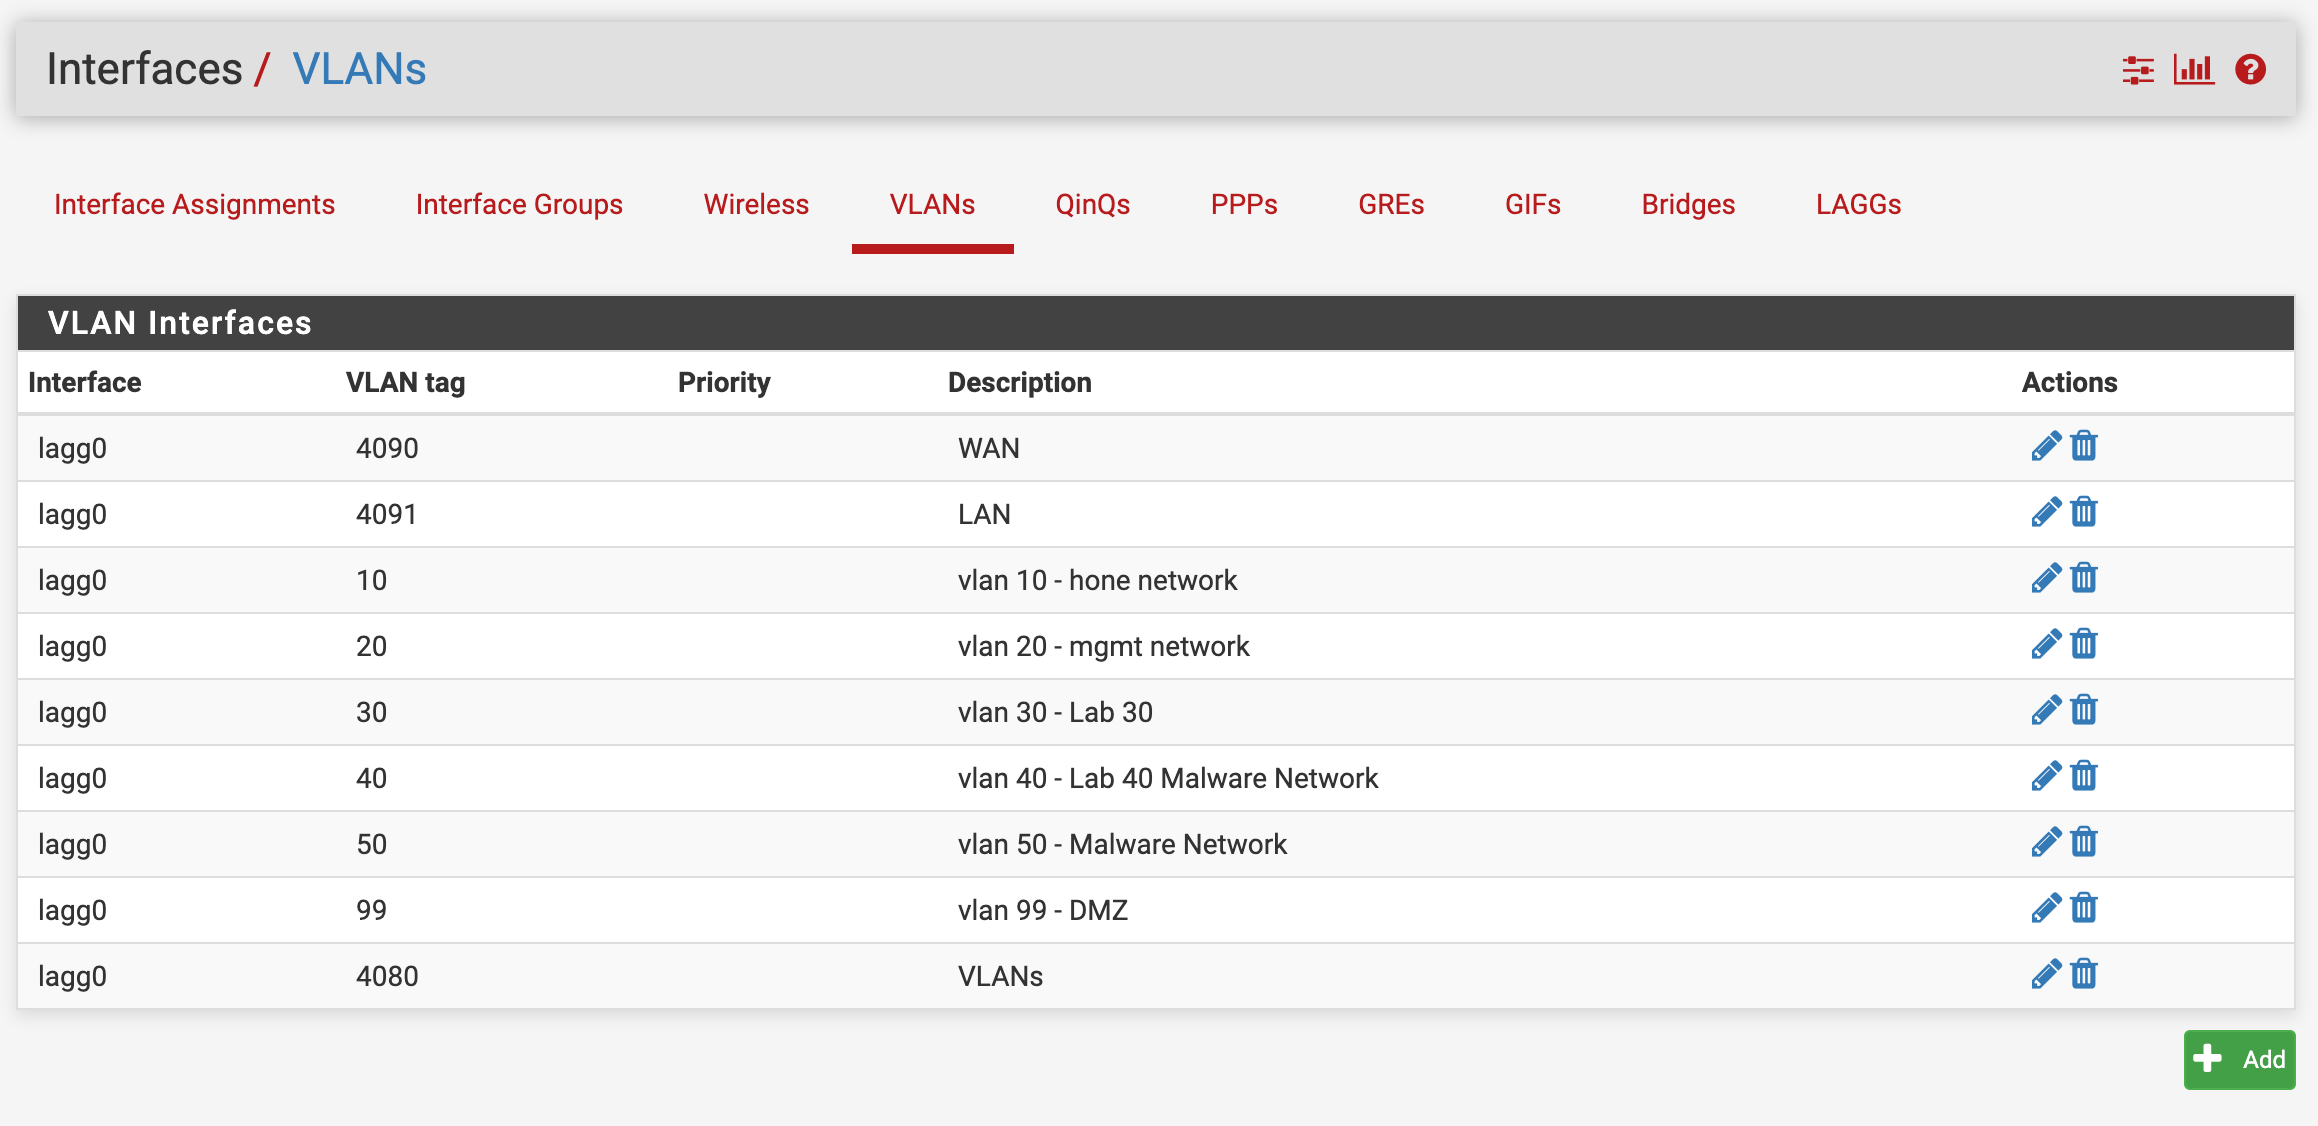
Task: Delete the vlan 20 mgmt network entry
Action: [x=2084, y=644]
